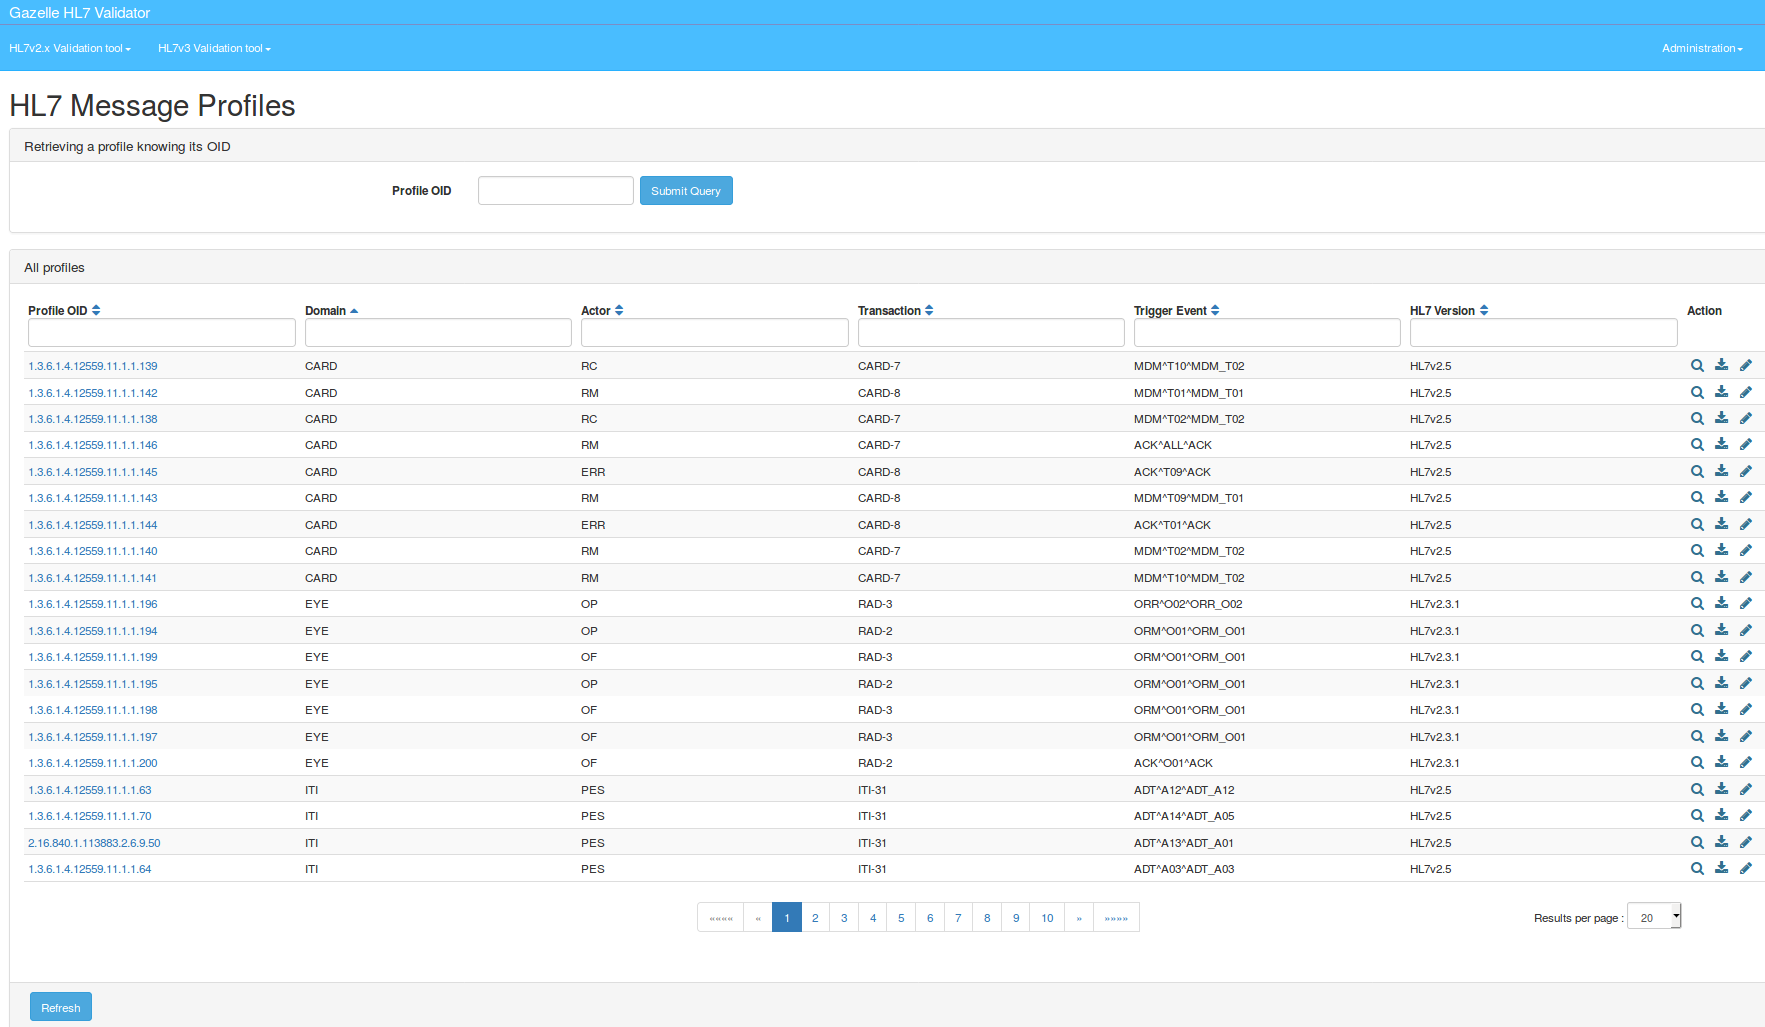Edit profile 1.3.6.1.4.12559.11.1.1.196
This screenshot has height=1027, width=1765.
[x=1746, y=603]
